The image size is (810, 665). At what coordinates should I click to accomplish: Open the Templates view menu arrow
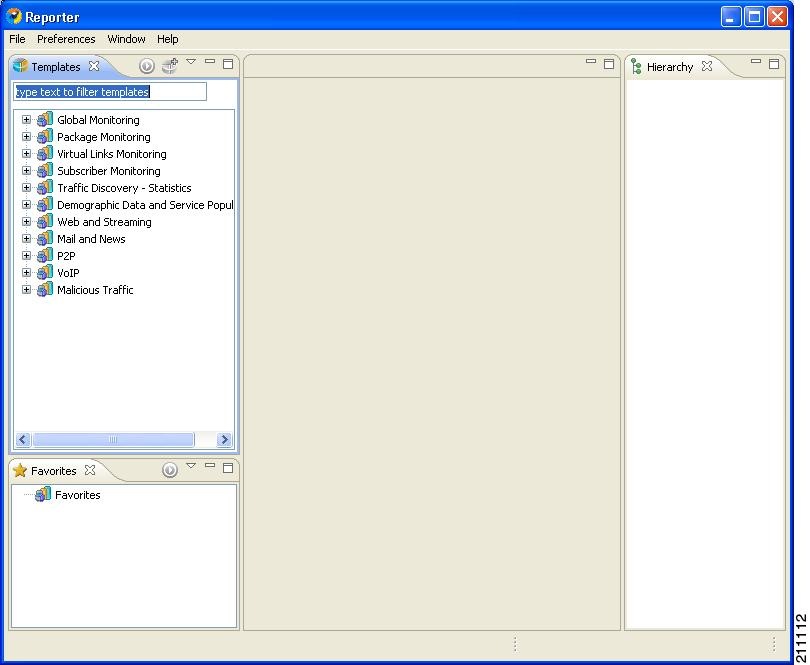coord(191,62)
